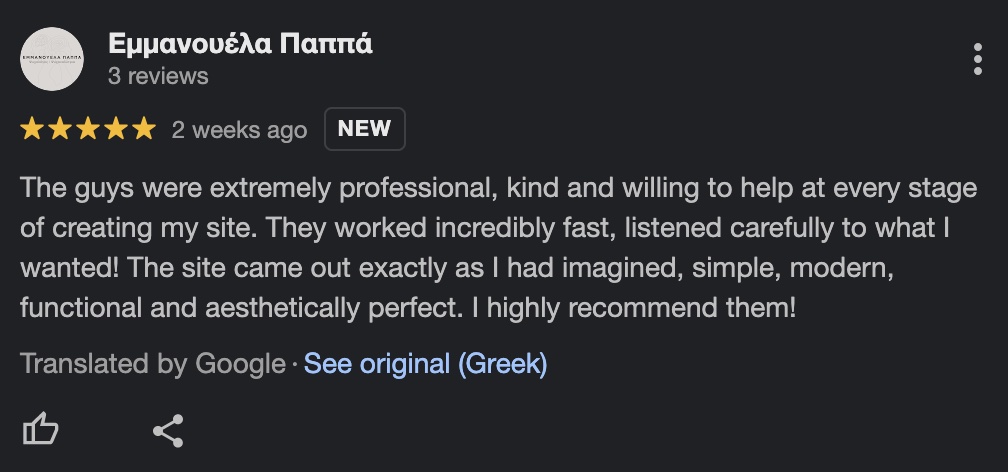
Task: Open the reviewer's round profile picture
Action: (52, 59)
